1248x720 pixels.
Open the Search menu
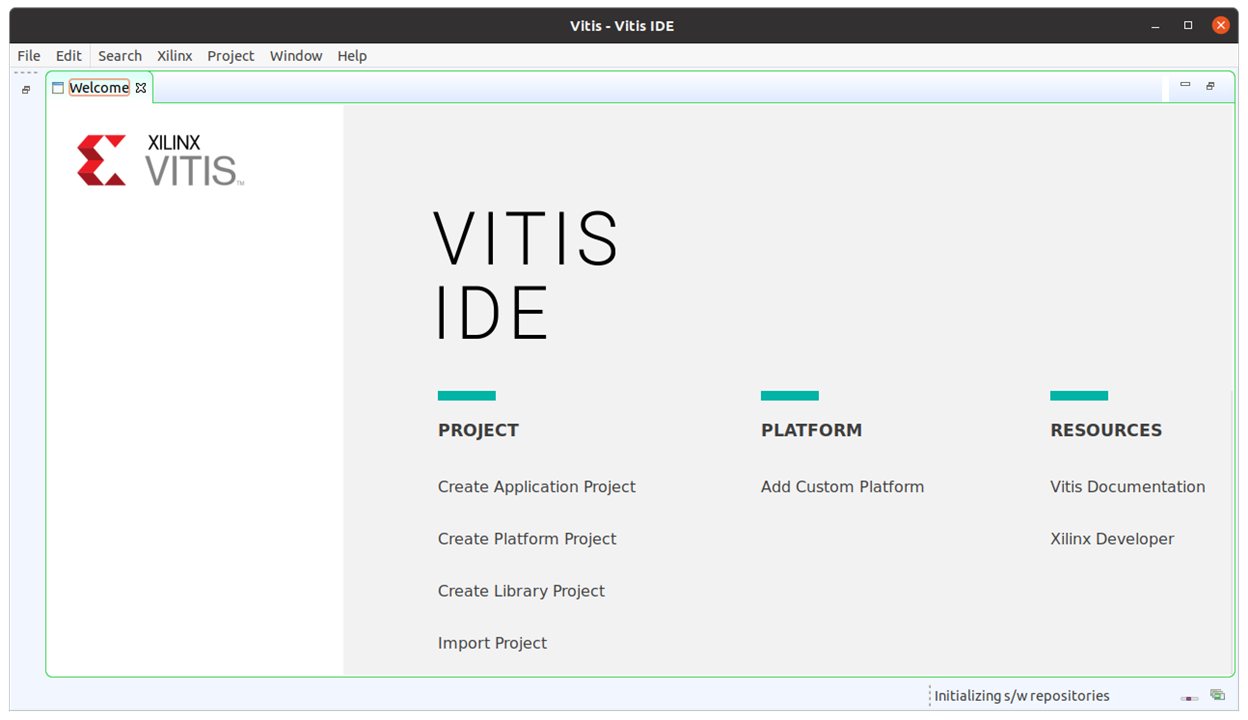point(120,56)
